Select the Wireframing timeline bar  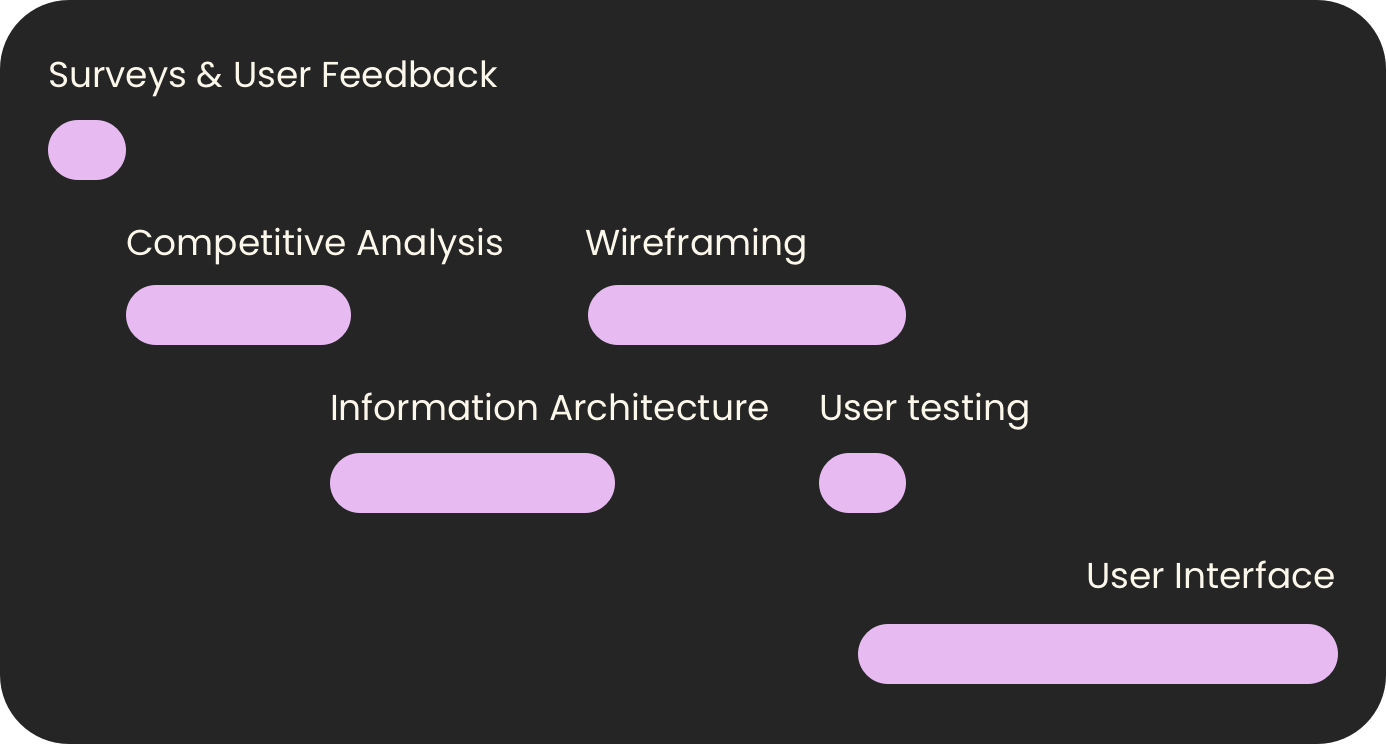pos(747,315)
